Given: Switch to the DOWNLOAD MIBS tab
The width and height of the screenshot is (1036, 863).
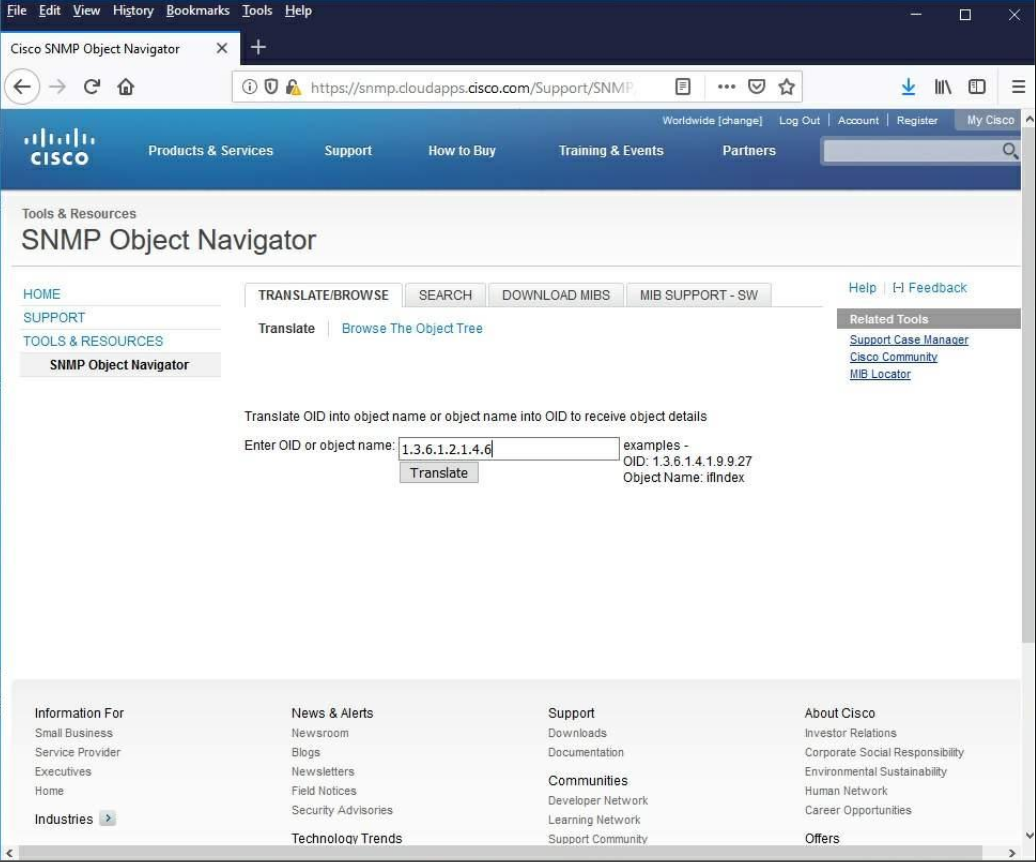Looking at the screenshot, I should [556, 295].
